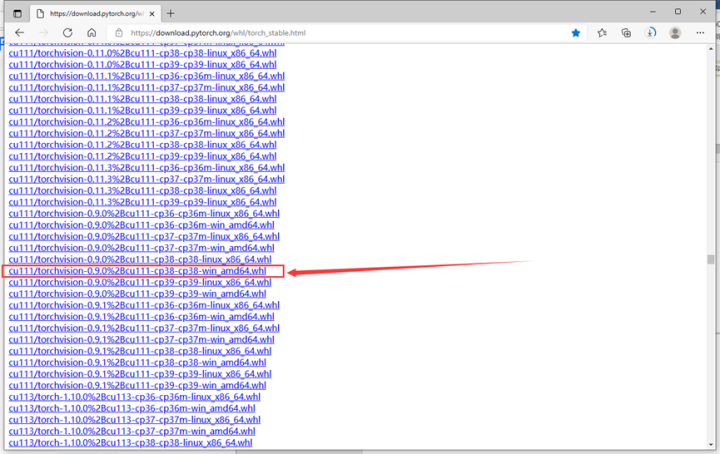Download torchvision-0.11.3 cu111 cp37m linux wheel
720x454 pixels.
point(146,179)
